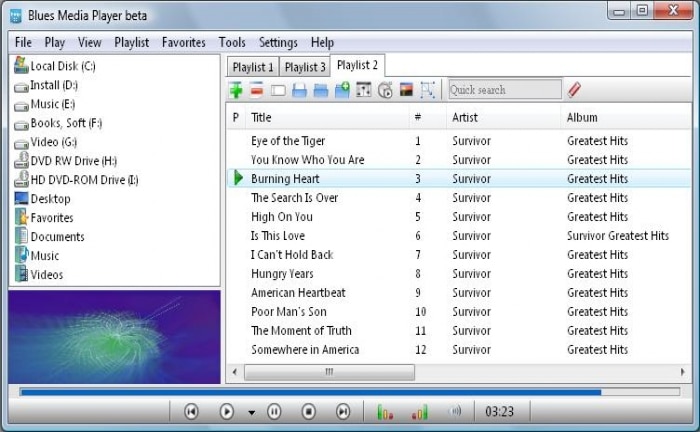Click the horizontal scrollbar right arrow
The height and width of the screenshot is (432, 700).
point(682,372)
